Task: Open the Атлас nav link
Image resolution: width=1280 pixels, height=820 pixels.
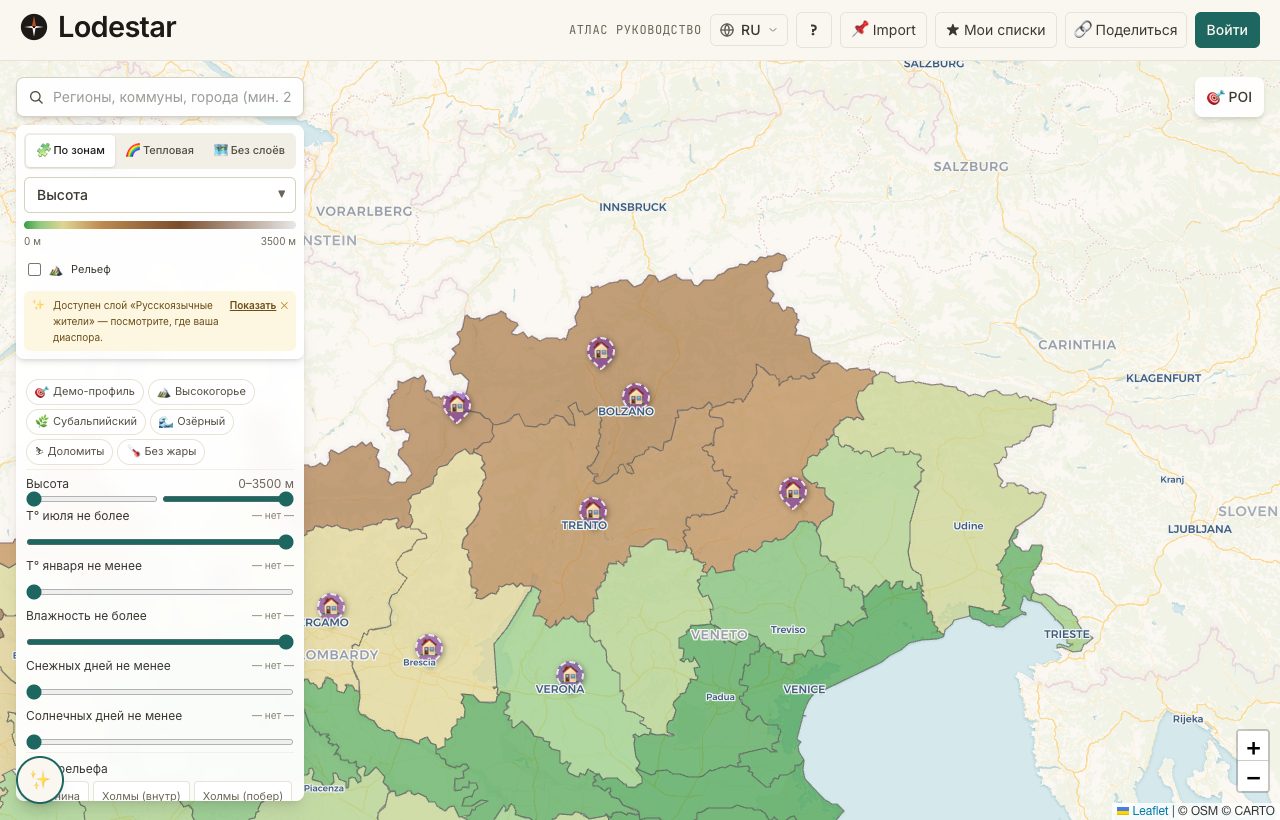Action: pos(588,30)
